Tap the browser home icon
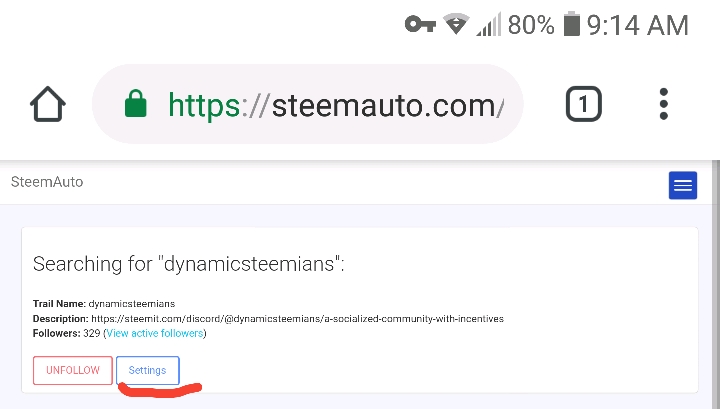 click(48, 104)
